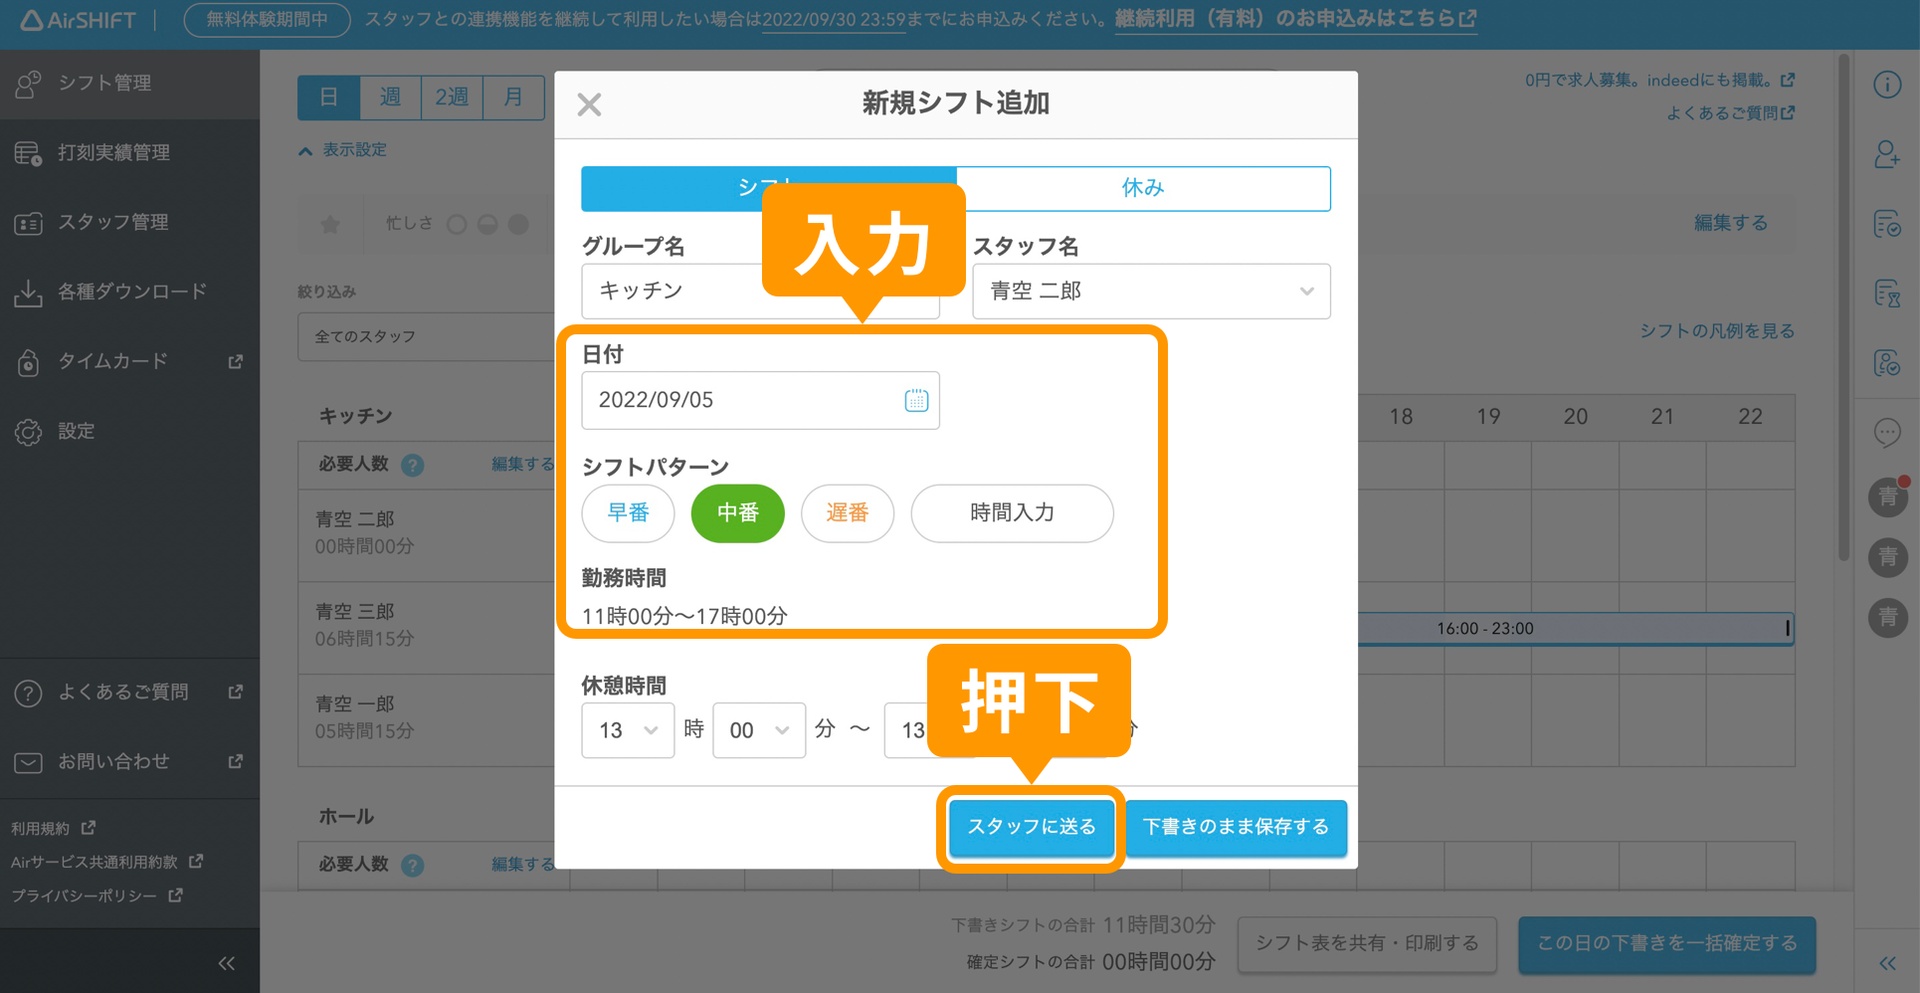Switch to the 月 calendar view

coord(513,97)
